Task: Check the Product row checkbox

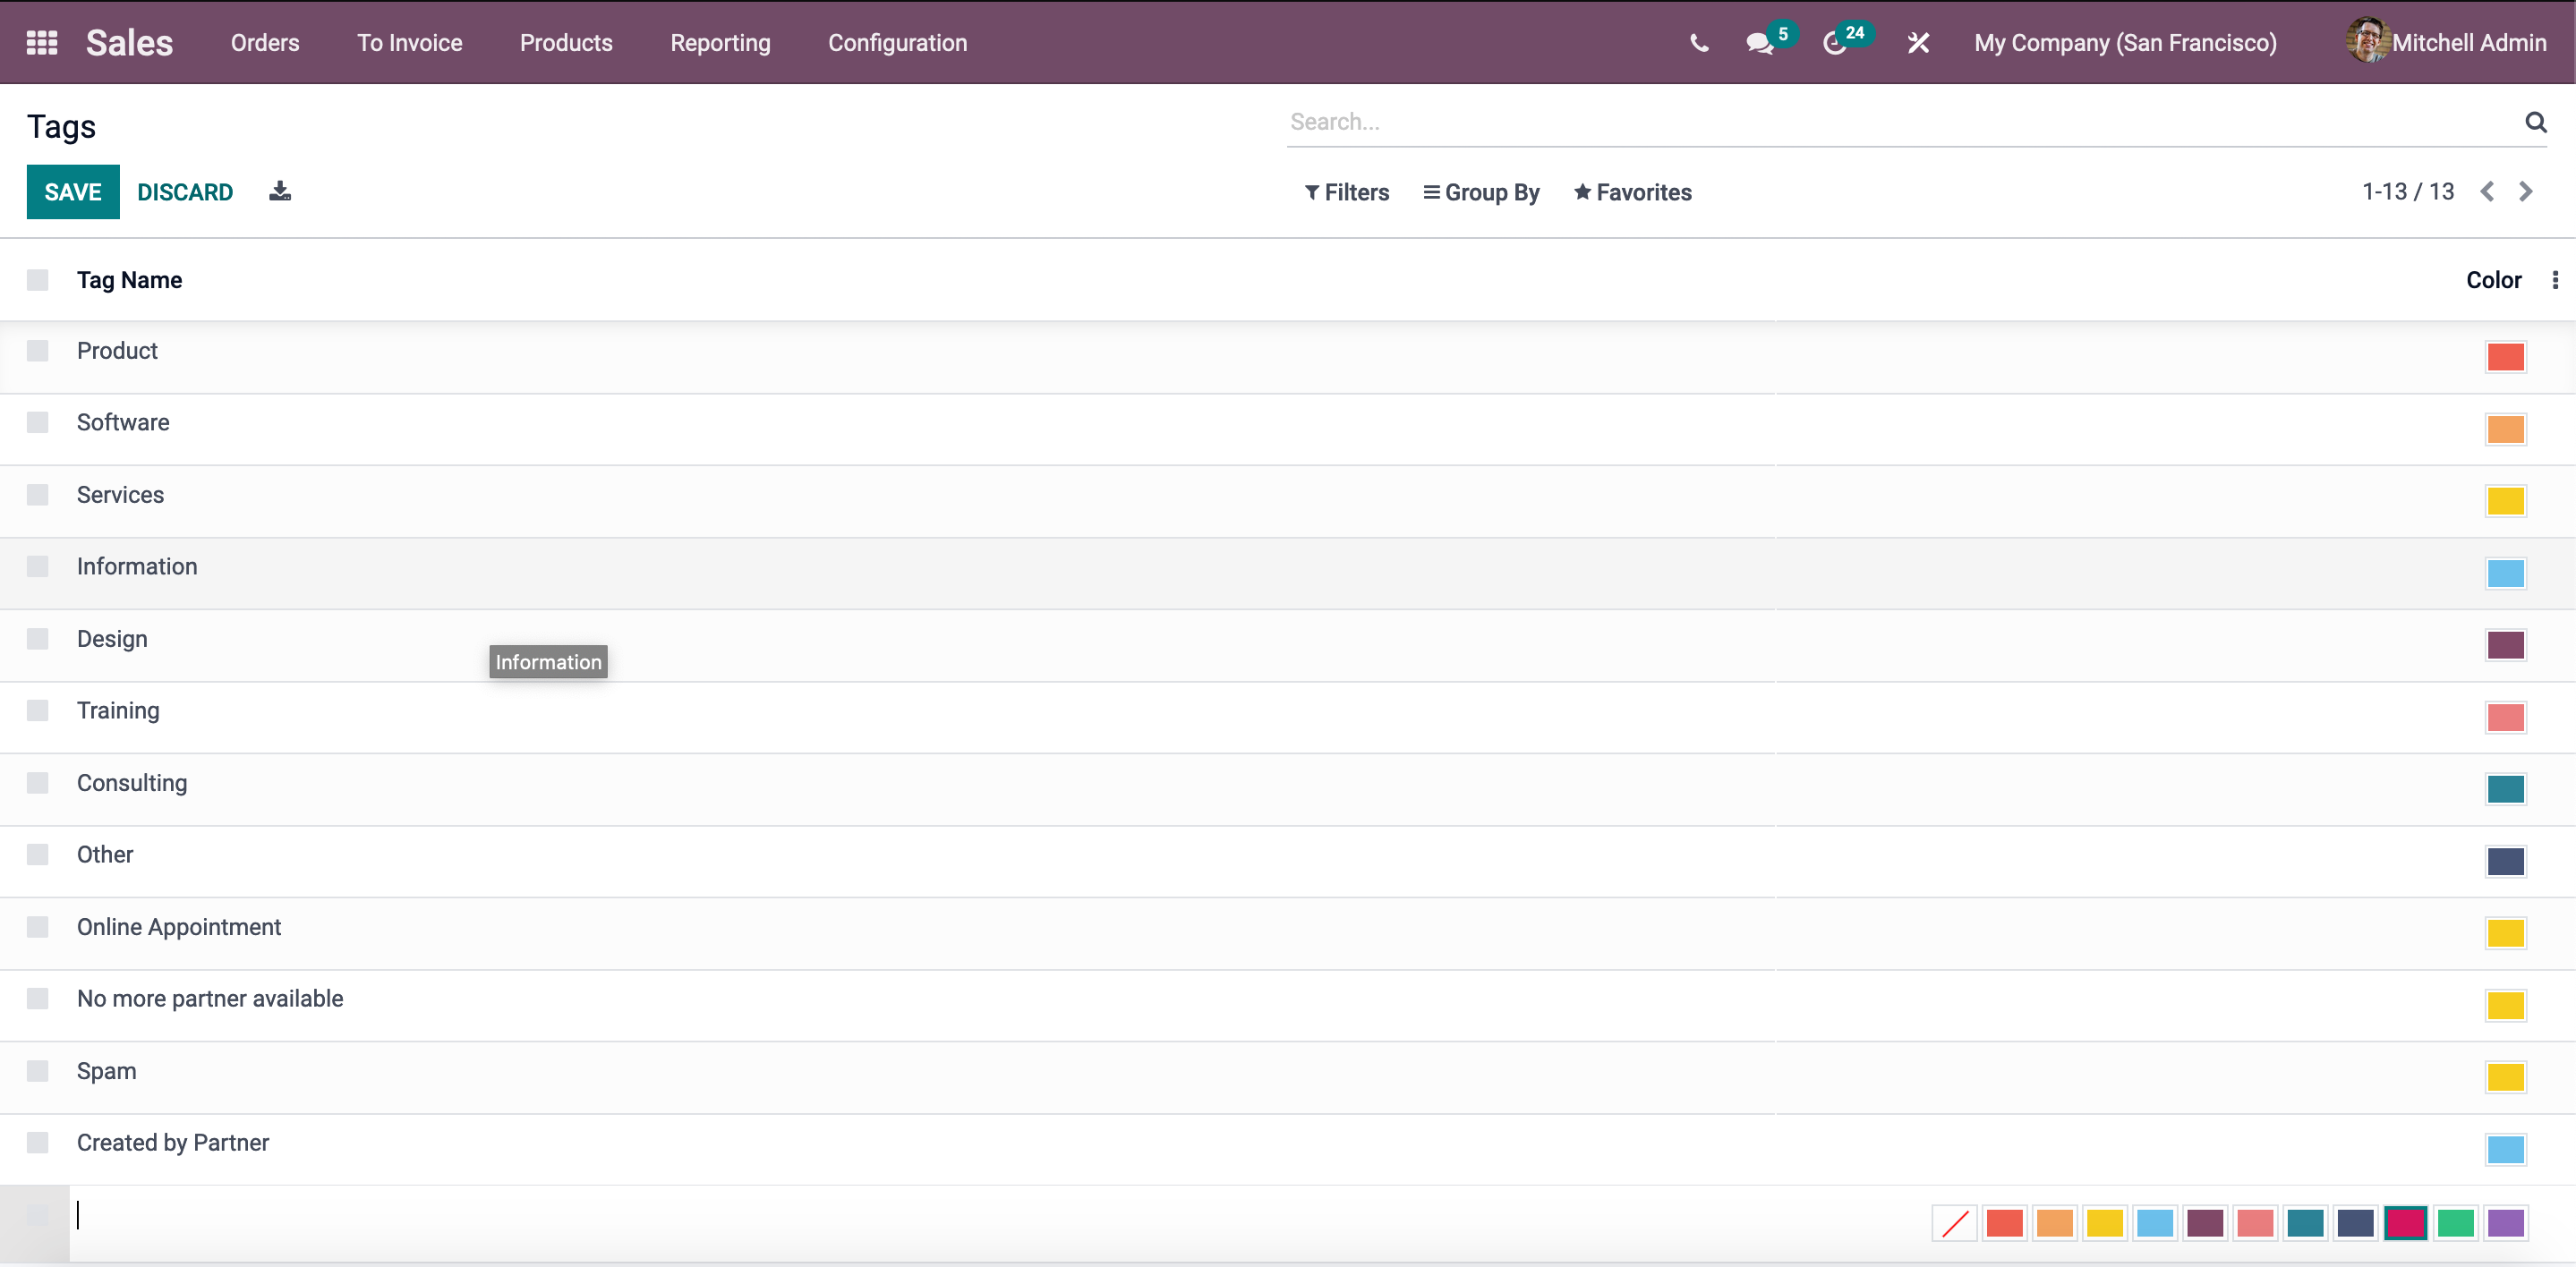Action: (37, 351)
